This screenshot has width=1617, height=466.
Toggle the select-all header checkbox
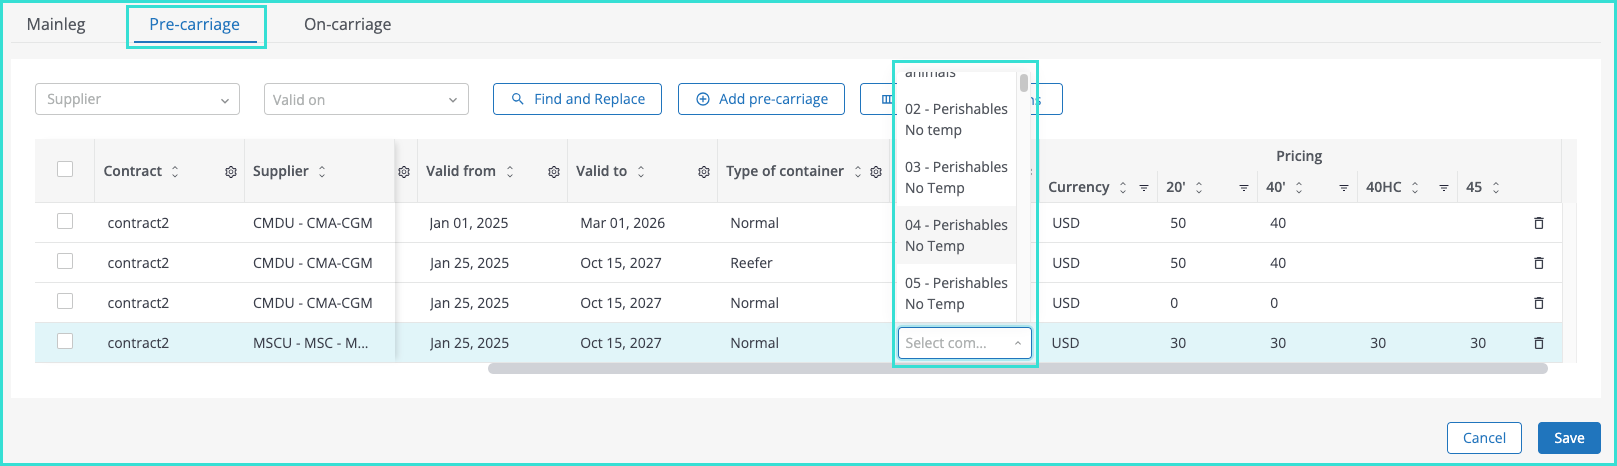(65, 169)
